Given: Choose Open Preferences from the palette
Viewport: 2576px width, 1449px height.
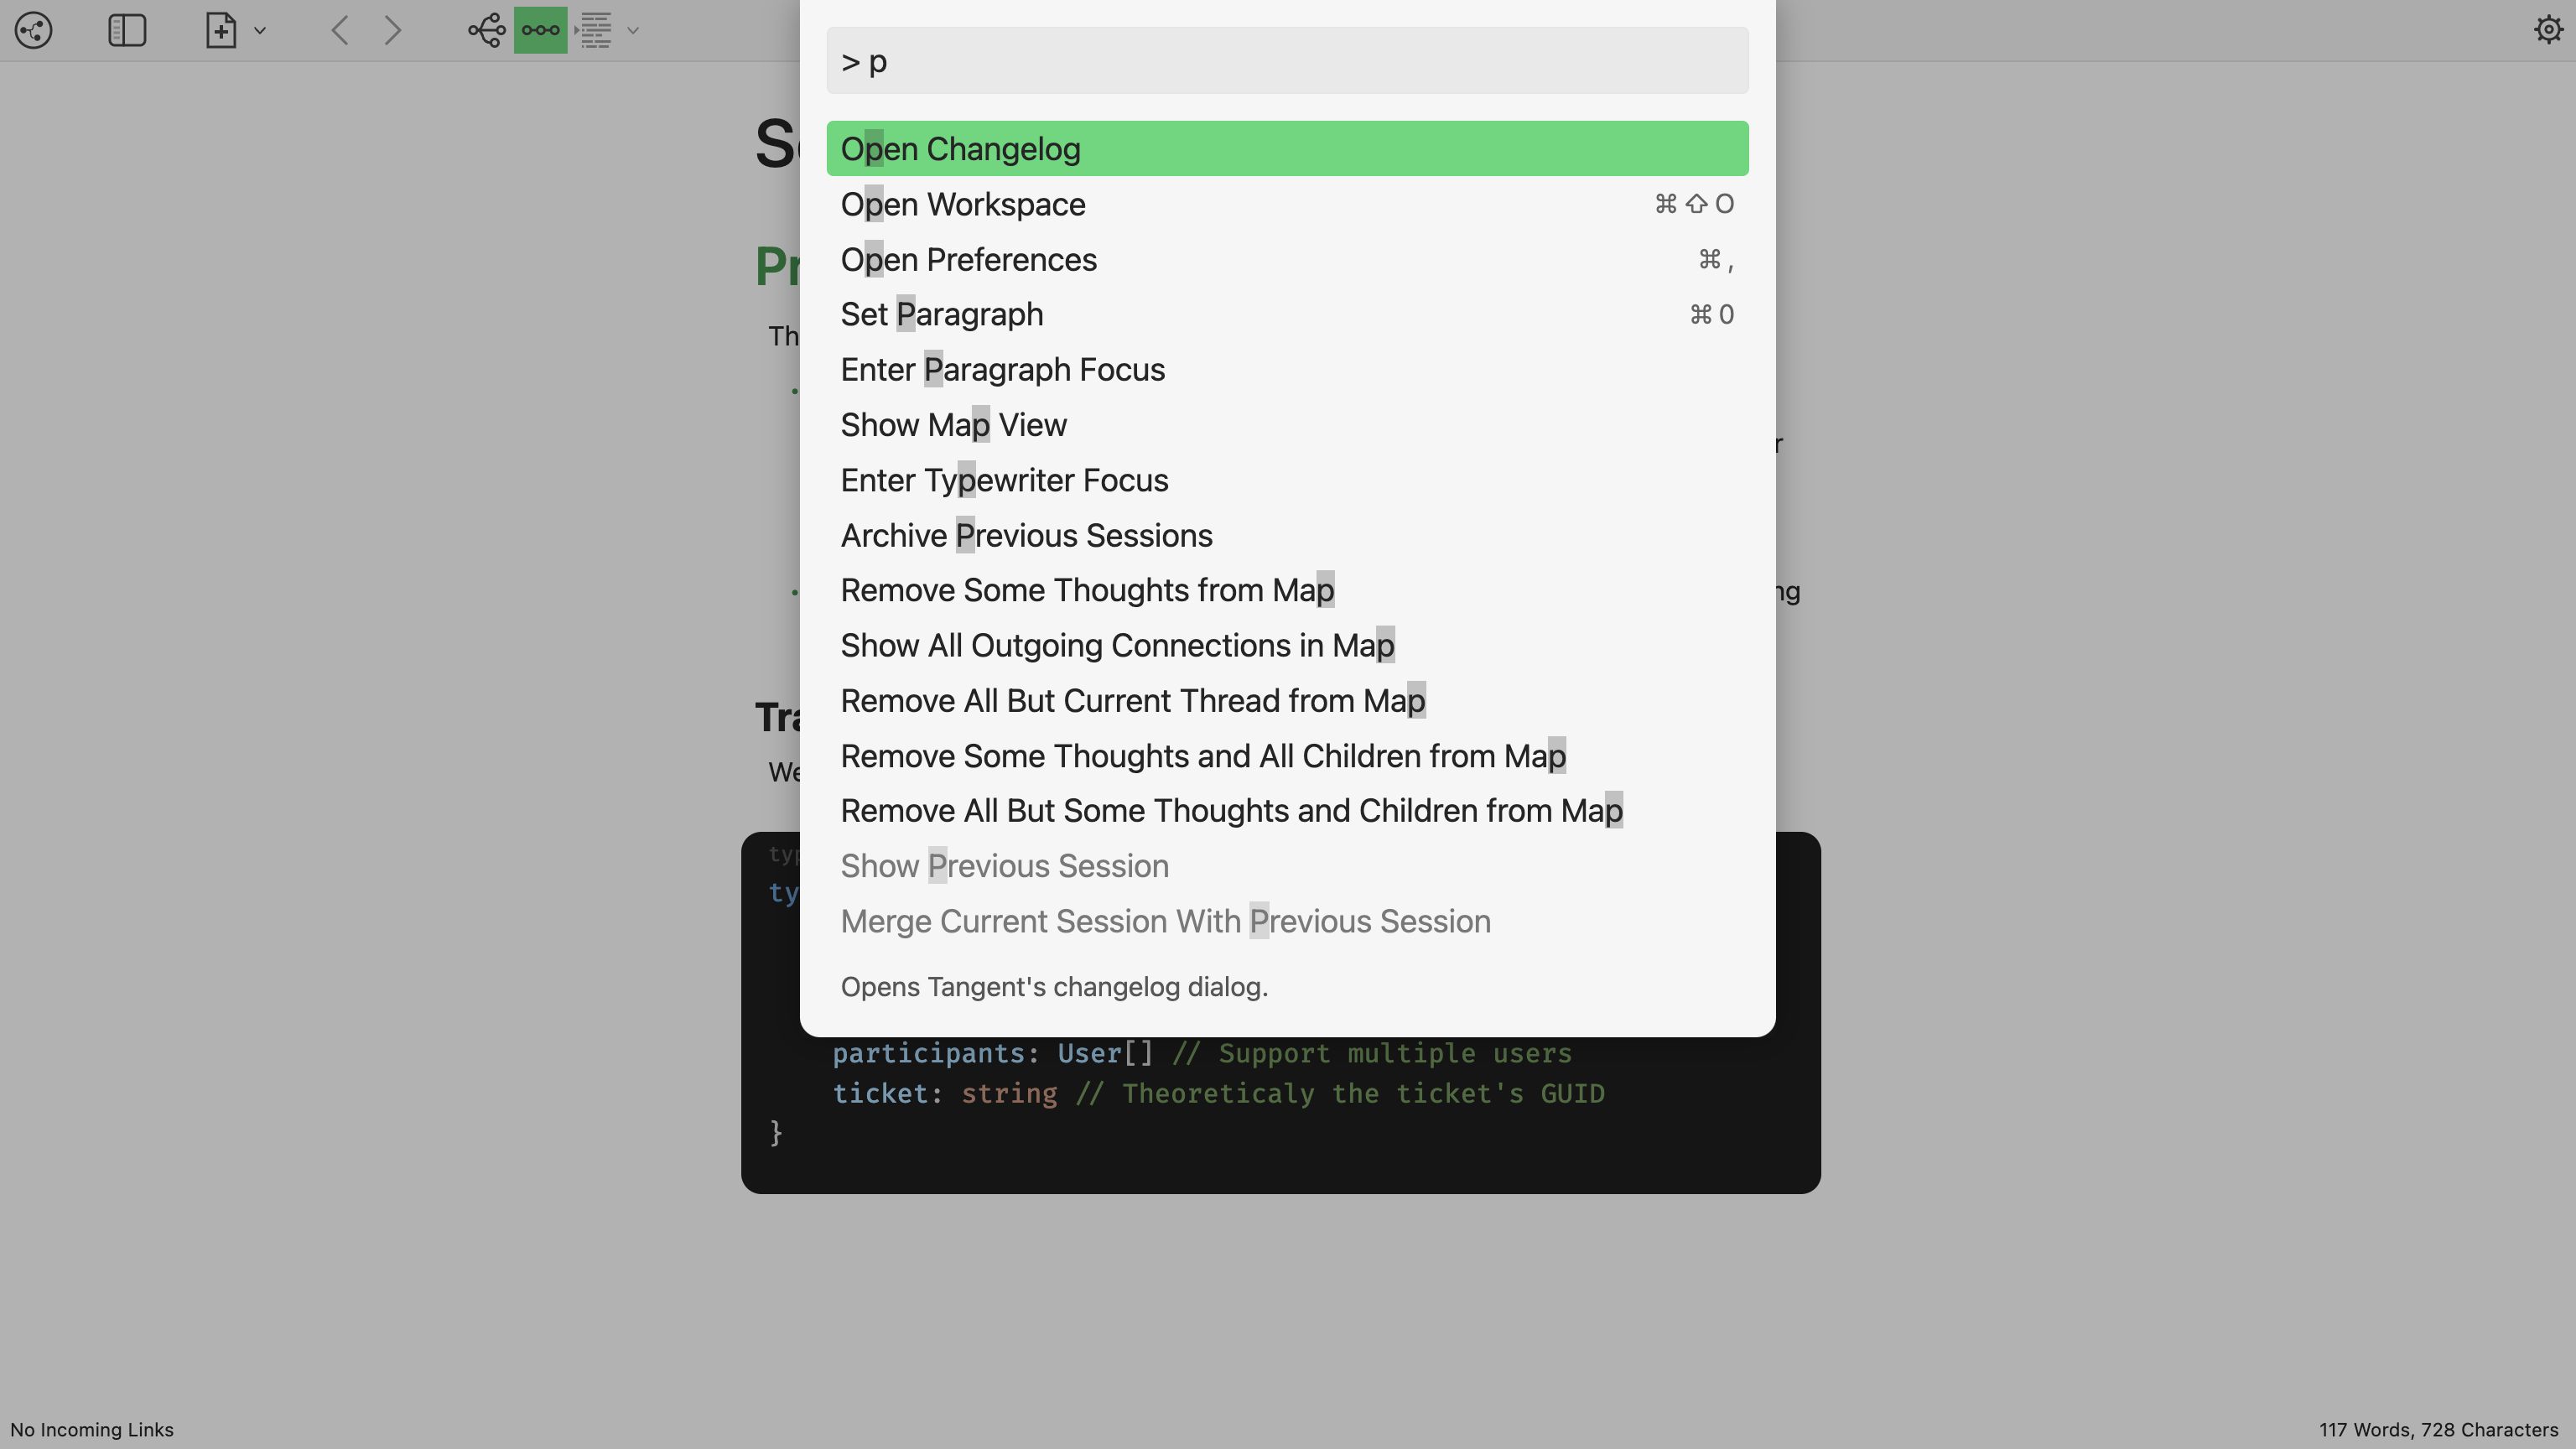Looking at the screenshot, I should pyautogui.click(x=968, y=259).
